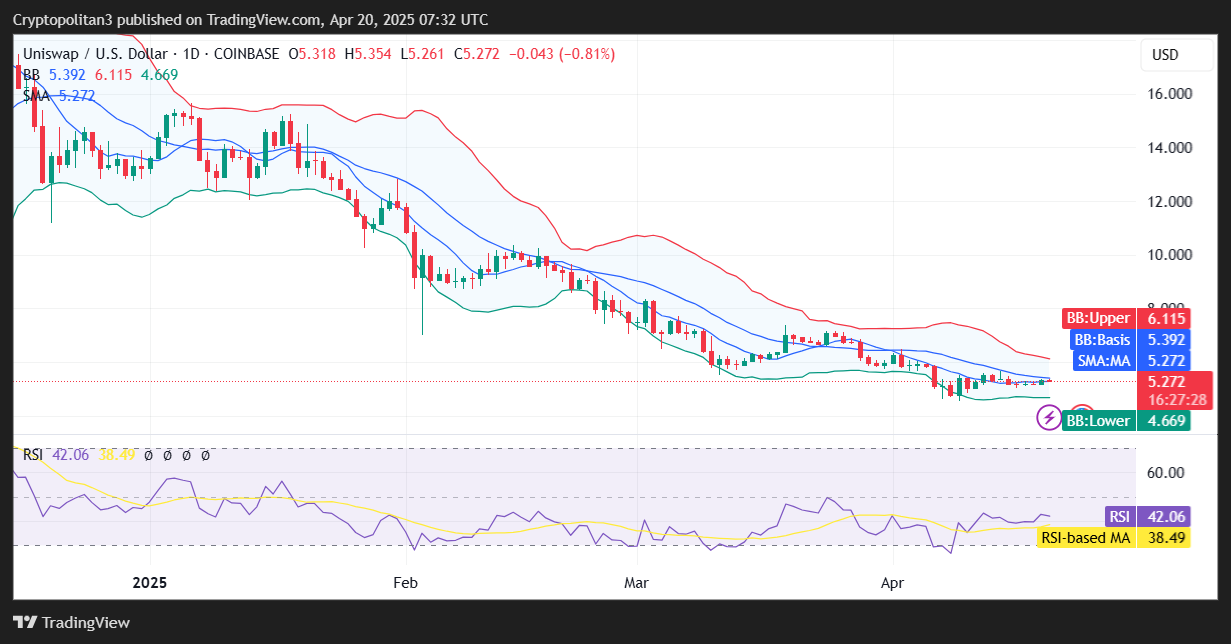Click the Mar label on the time axis
1231x644 pixels.
[634, 581]
